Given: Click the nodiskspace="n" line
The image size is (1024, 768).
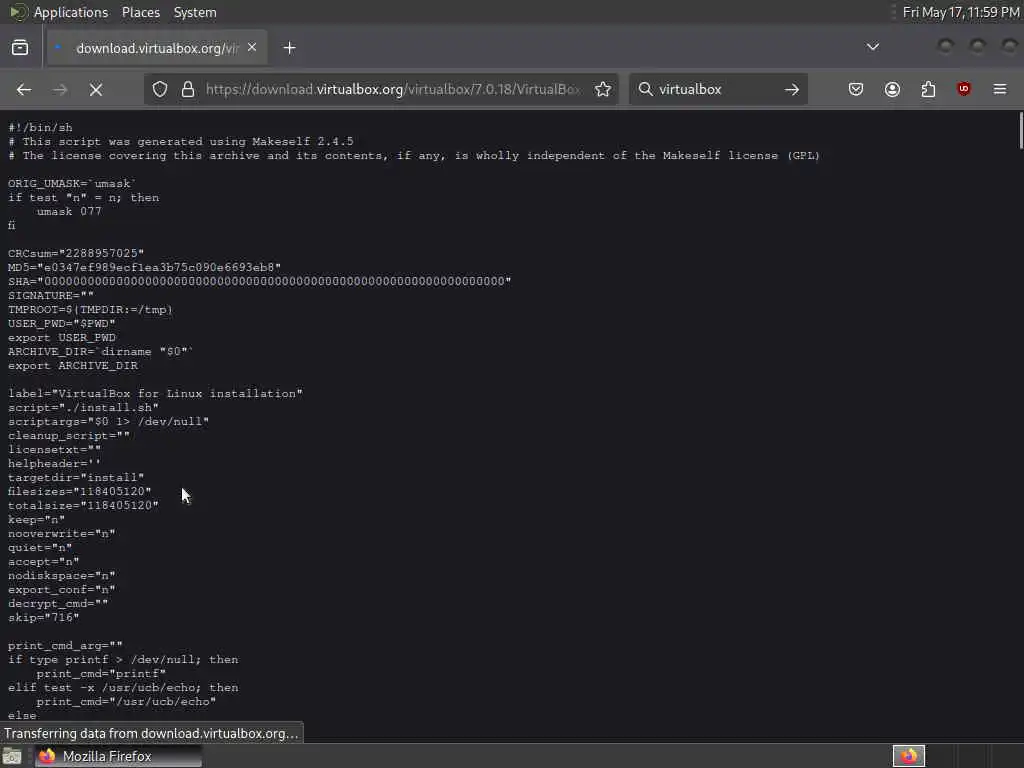Looking at the screenshot, I should coord(61,576).
